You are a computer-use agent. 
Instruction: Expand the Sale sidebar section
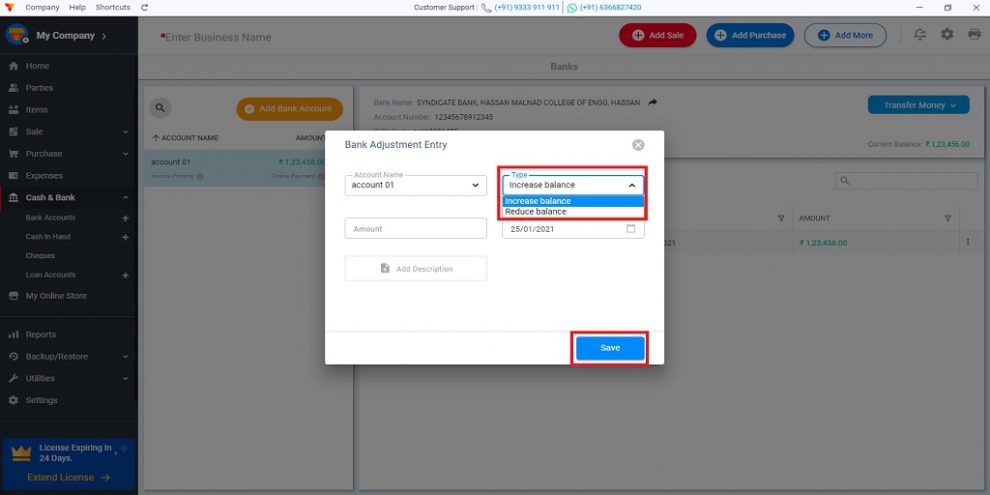[69, 131]
